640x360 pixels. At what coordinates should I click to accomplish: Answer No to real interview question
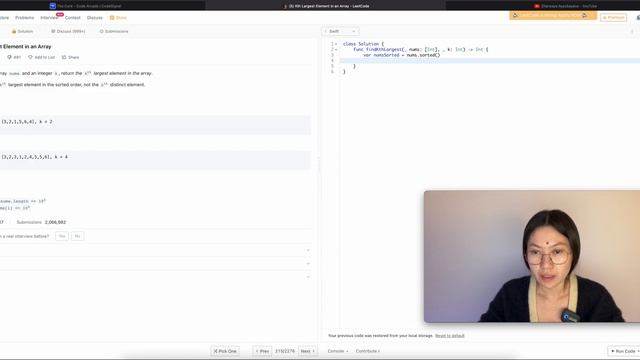(x=78, y=236)
